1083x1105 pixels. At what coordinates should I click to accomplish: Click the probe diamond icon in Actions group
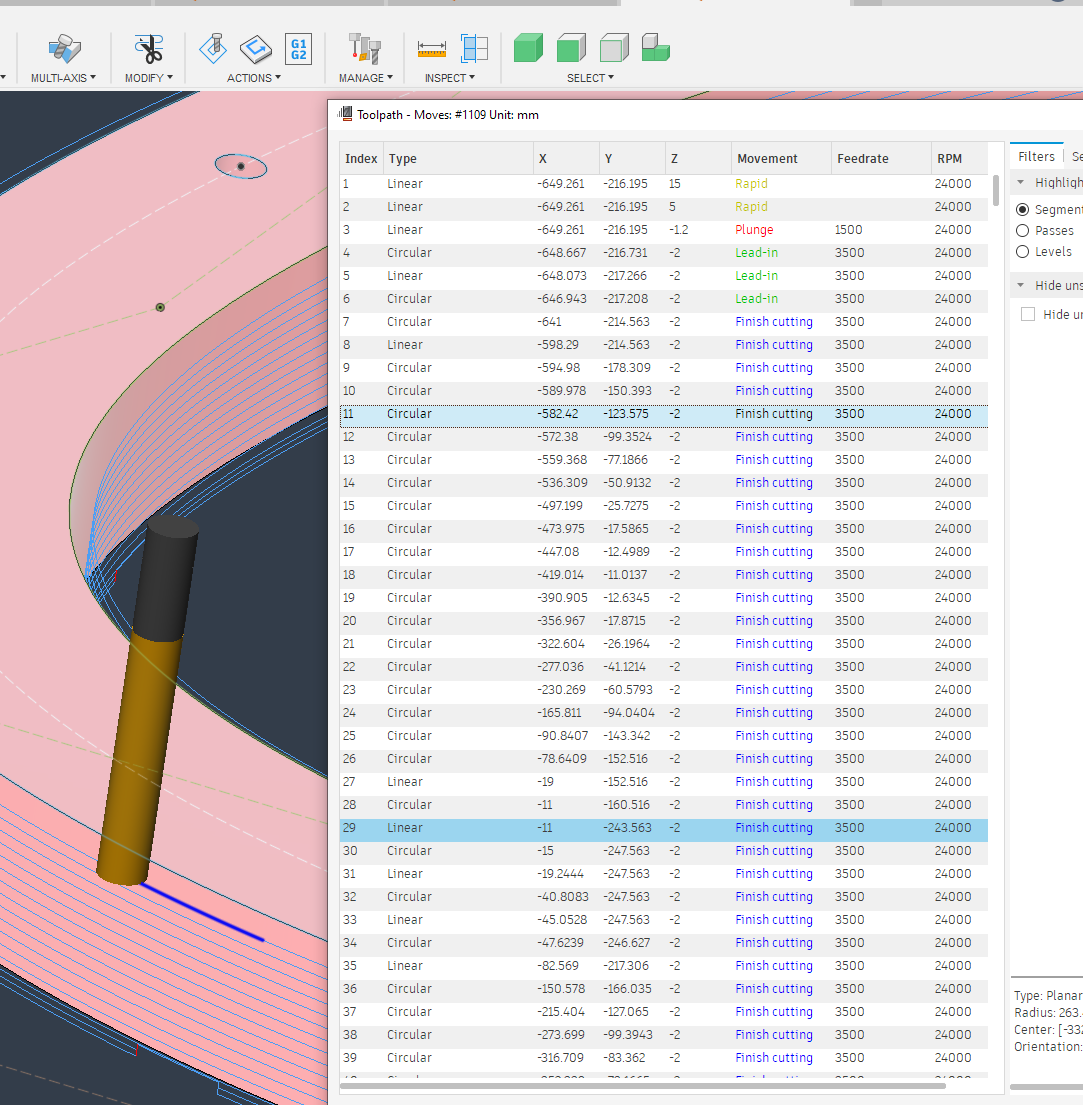point(212,47)
